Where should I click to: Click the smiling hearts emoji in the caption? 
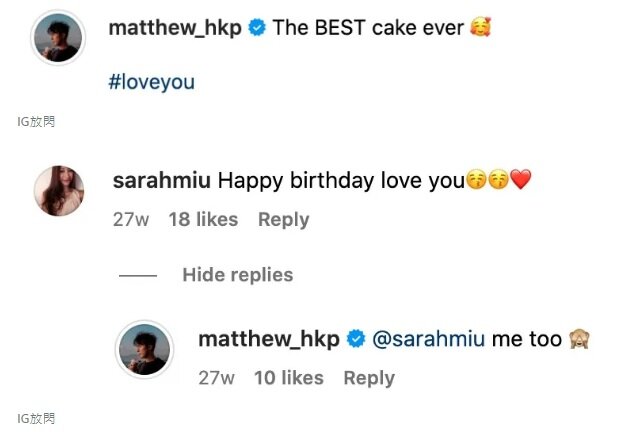click(480, 28)
